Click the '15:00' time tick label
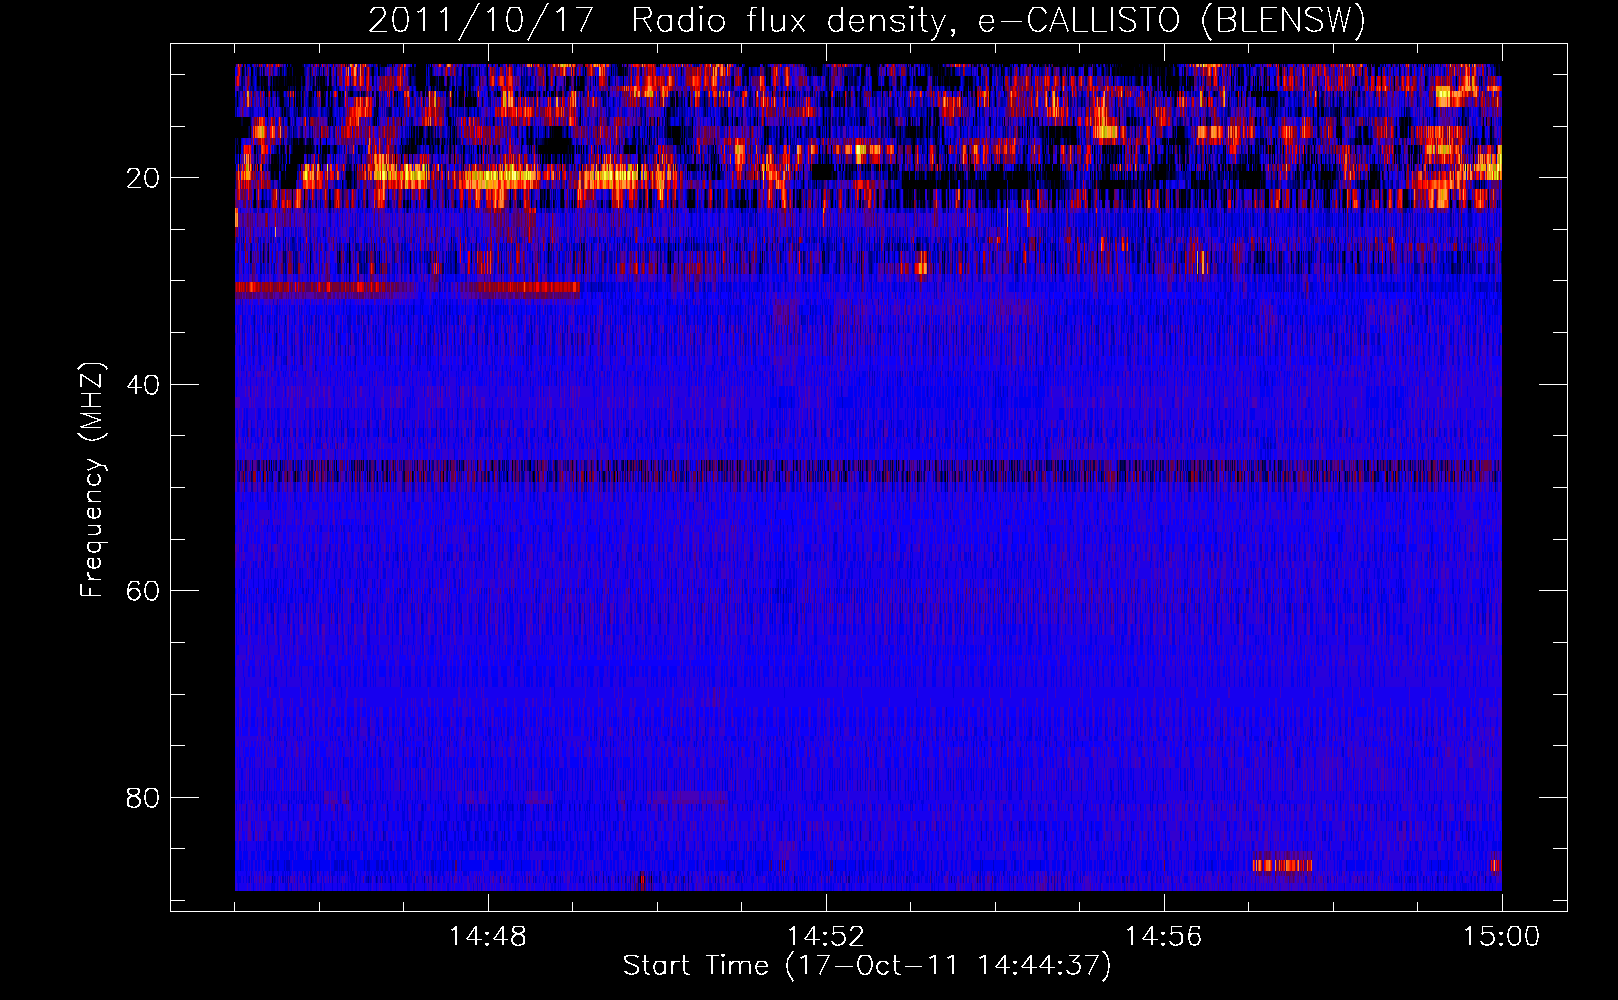Image resolution: width=1618 pixels, height=1000 pixels. (1501, 937)
